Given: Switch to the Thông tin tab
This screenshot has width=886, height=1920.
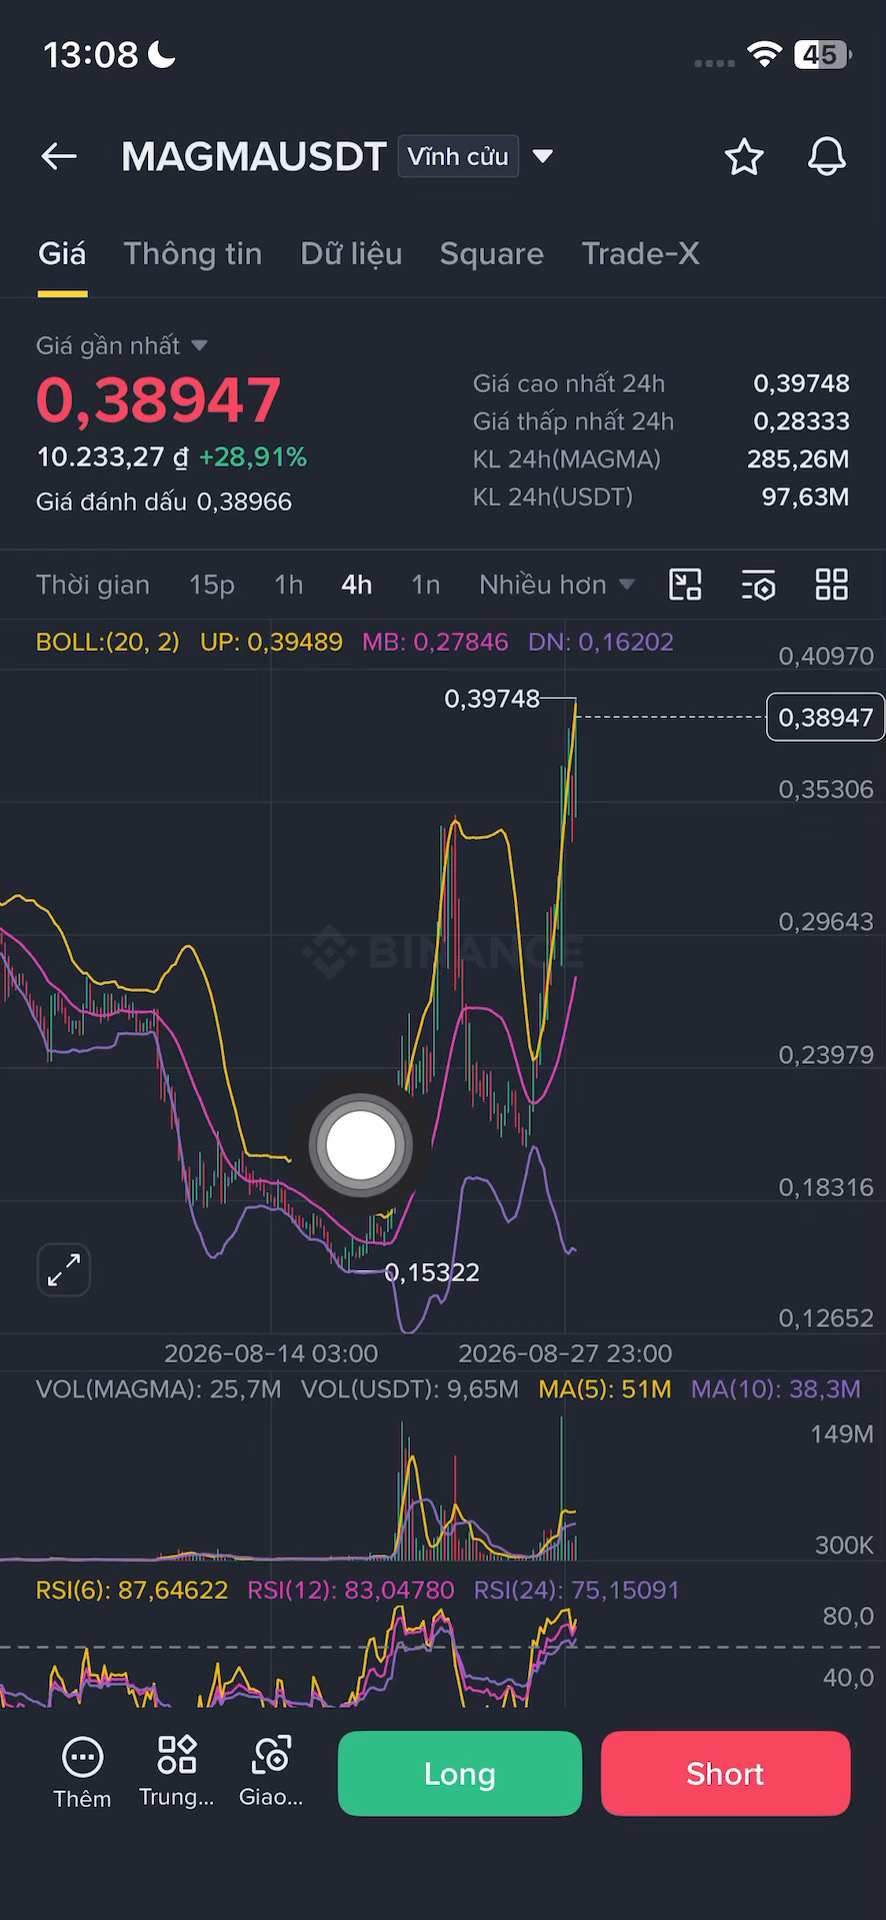Looking at the screenshot, I should (x=193, y=254).
